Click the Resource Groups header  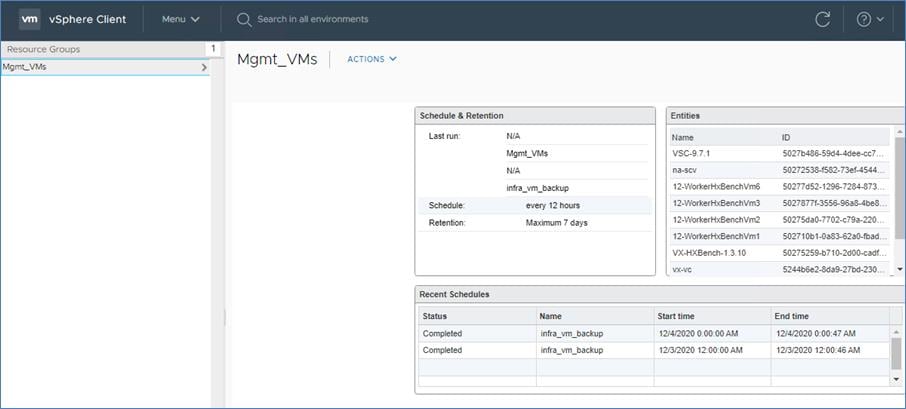pyautogui.click(x=103, y=49)
